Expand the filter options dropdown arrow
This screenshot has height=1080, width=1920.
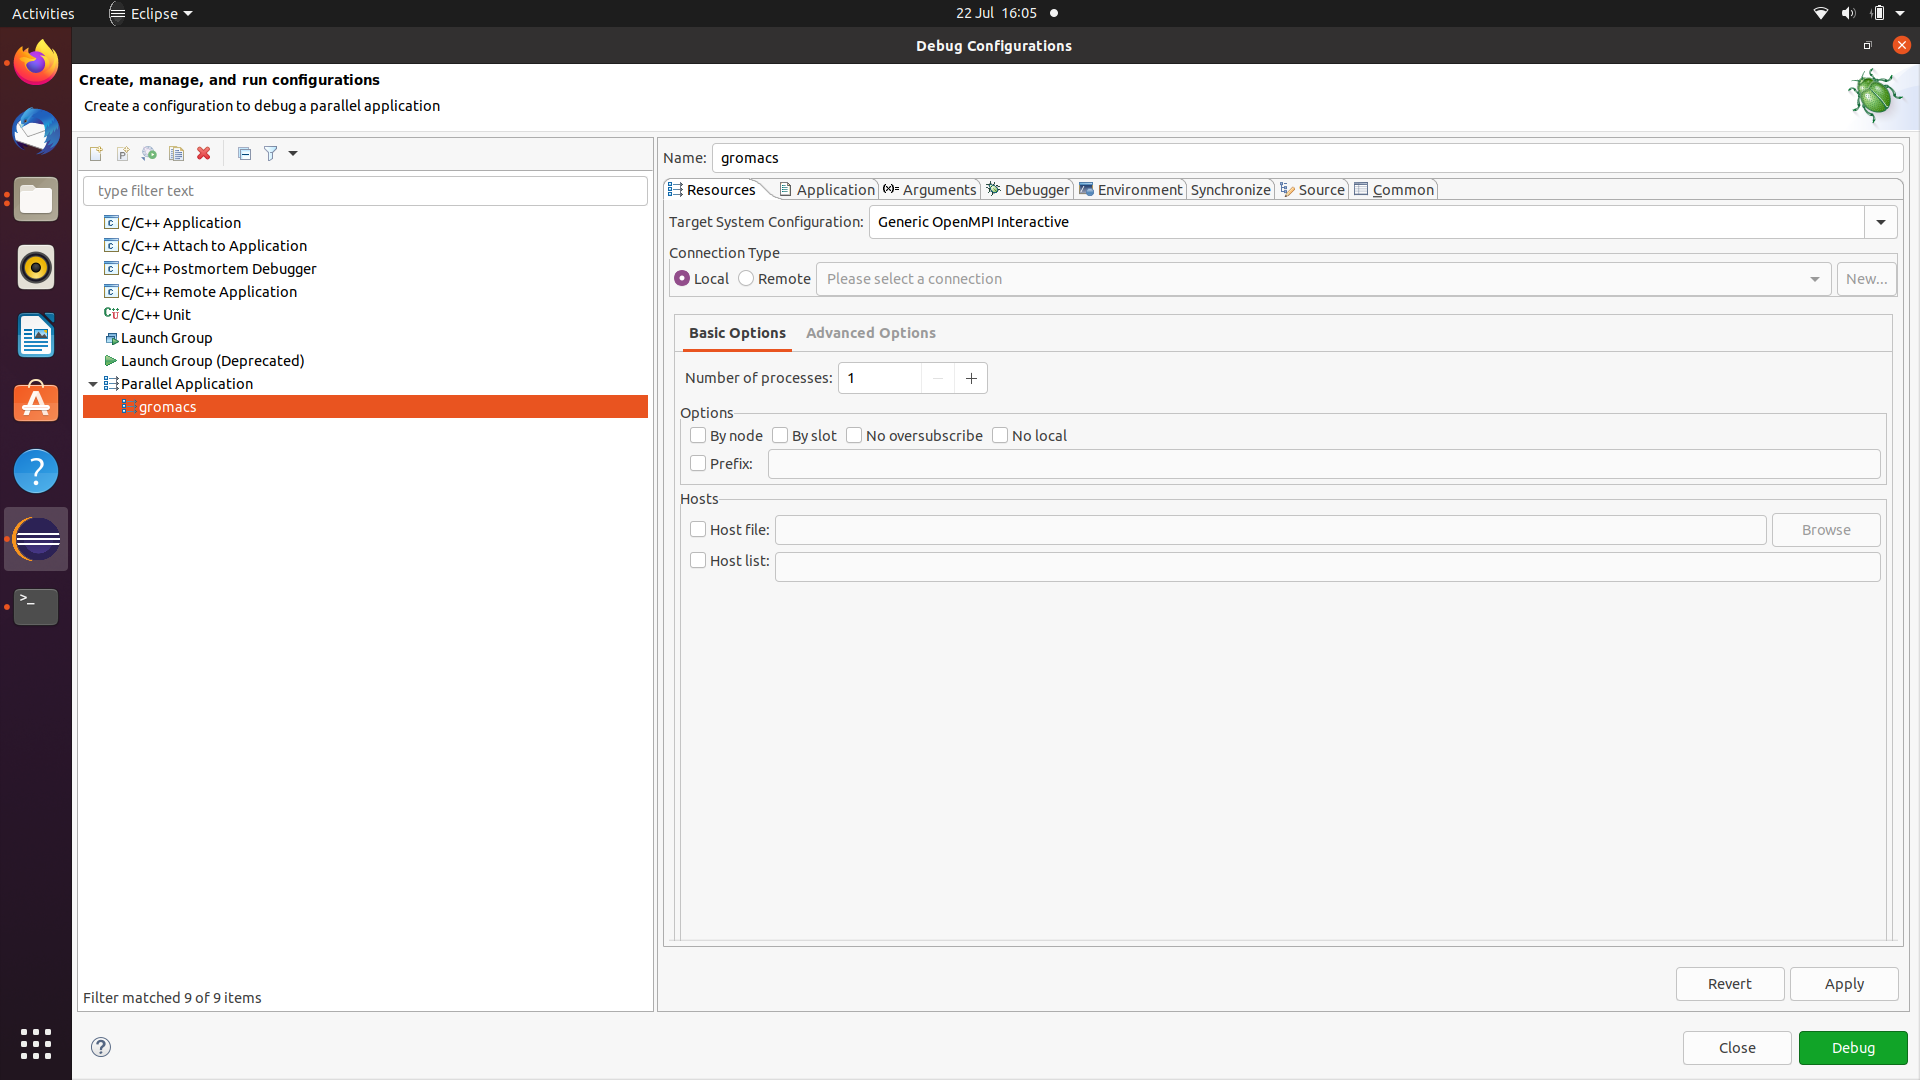pos(293,153)
